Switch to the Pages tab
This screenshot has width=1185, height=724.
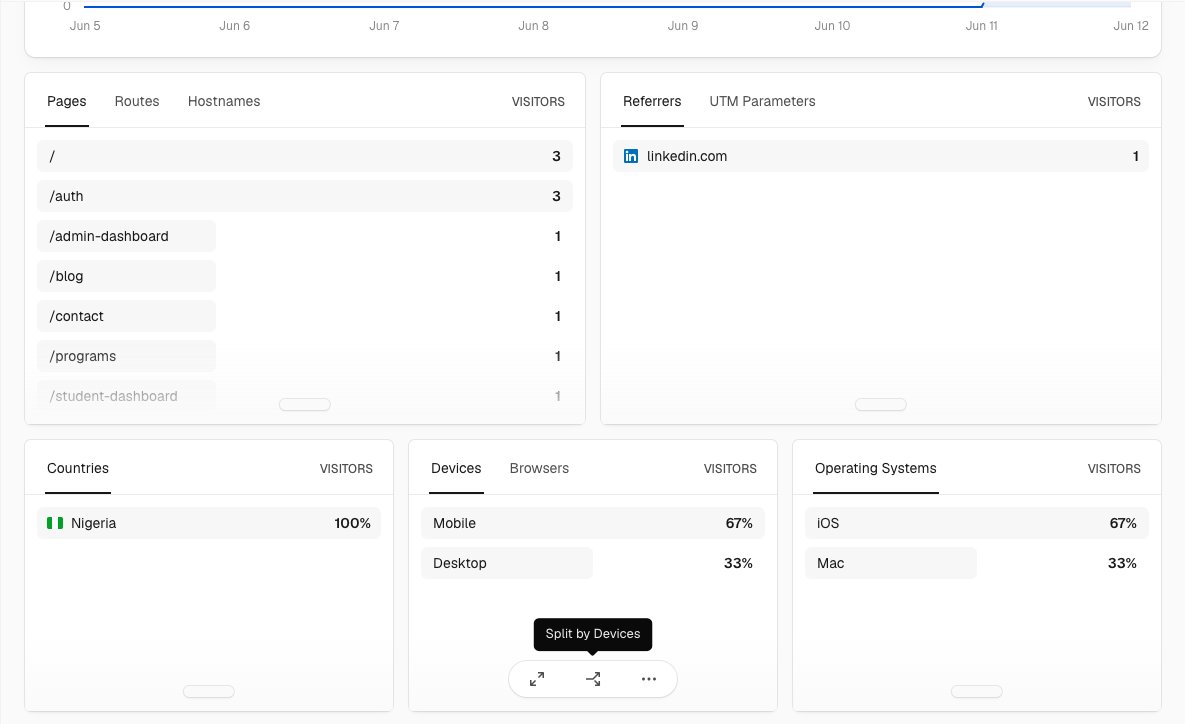pyautogui.click(x=67, y=101)
